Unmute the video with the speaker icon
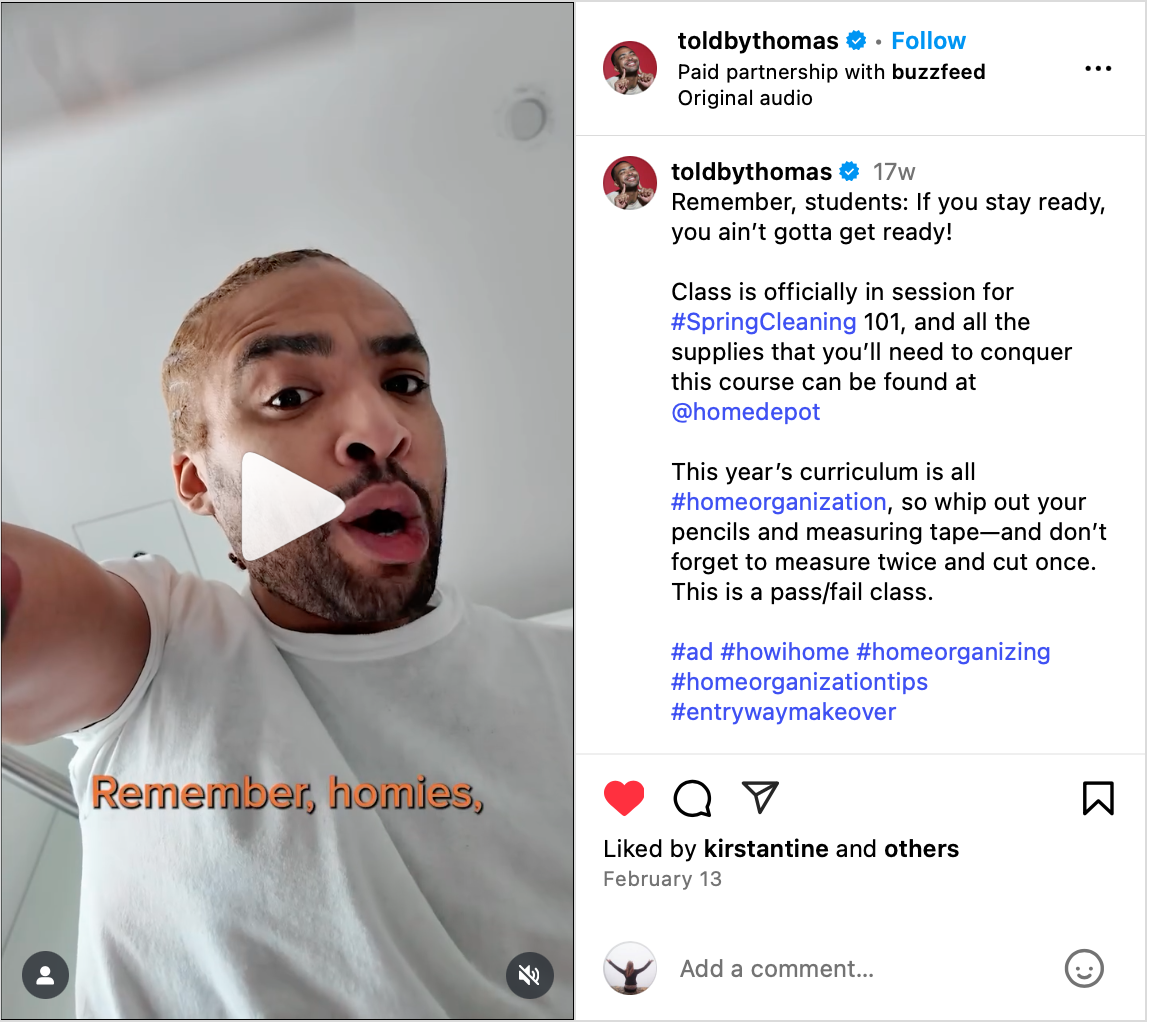The image size is (1152, 1022). pos(529,975)
